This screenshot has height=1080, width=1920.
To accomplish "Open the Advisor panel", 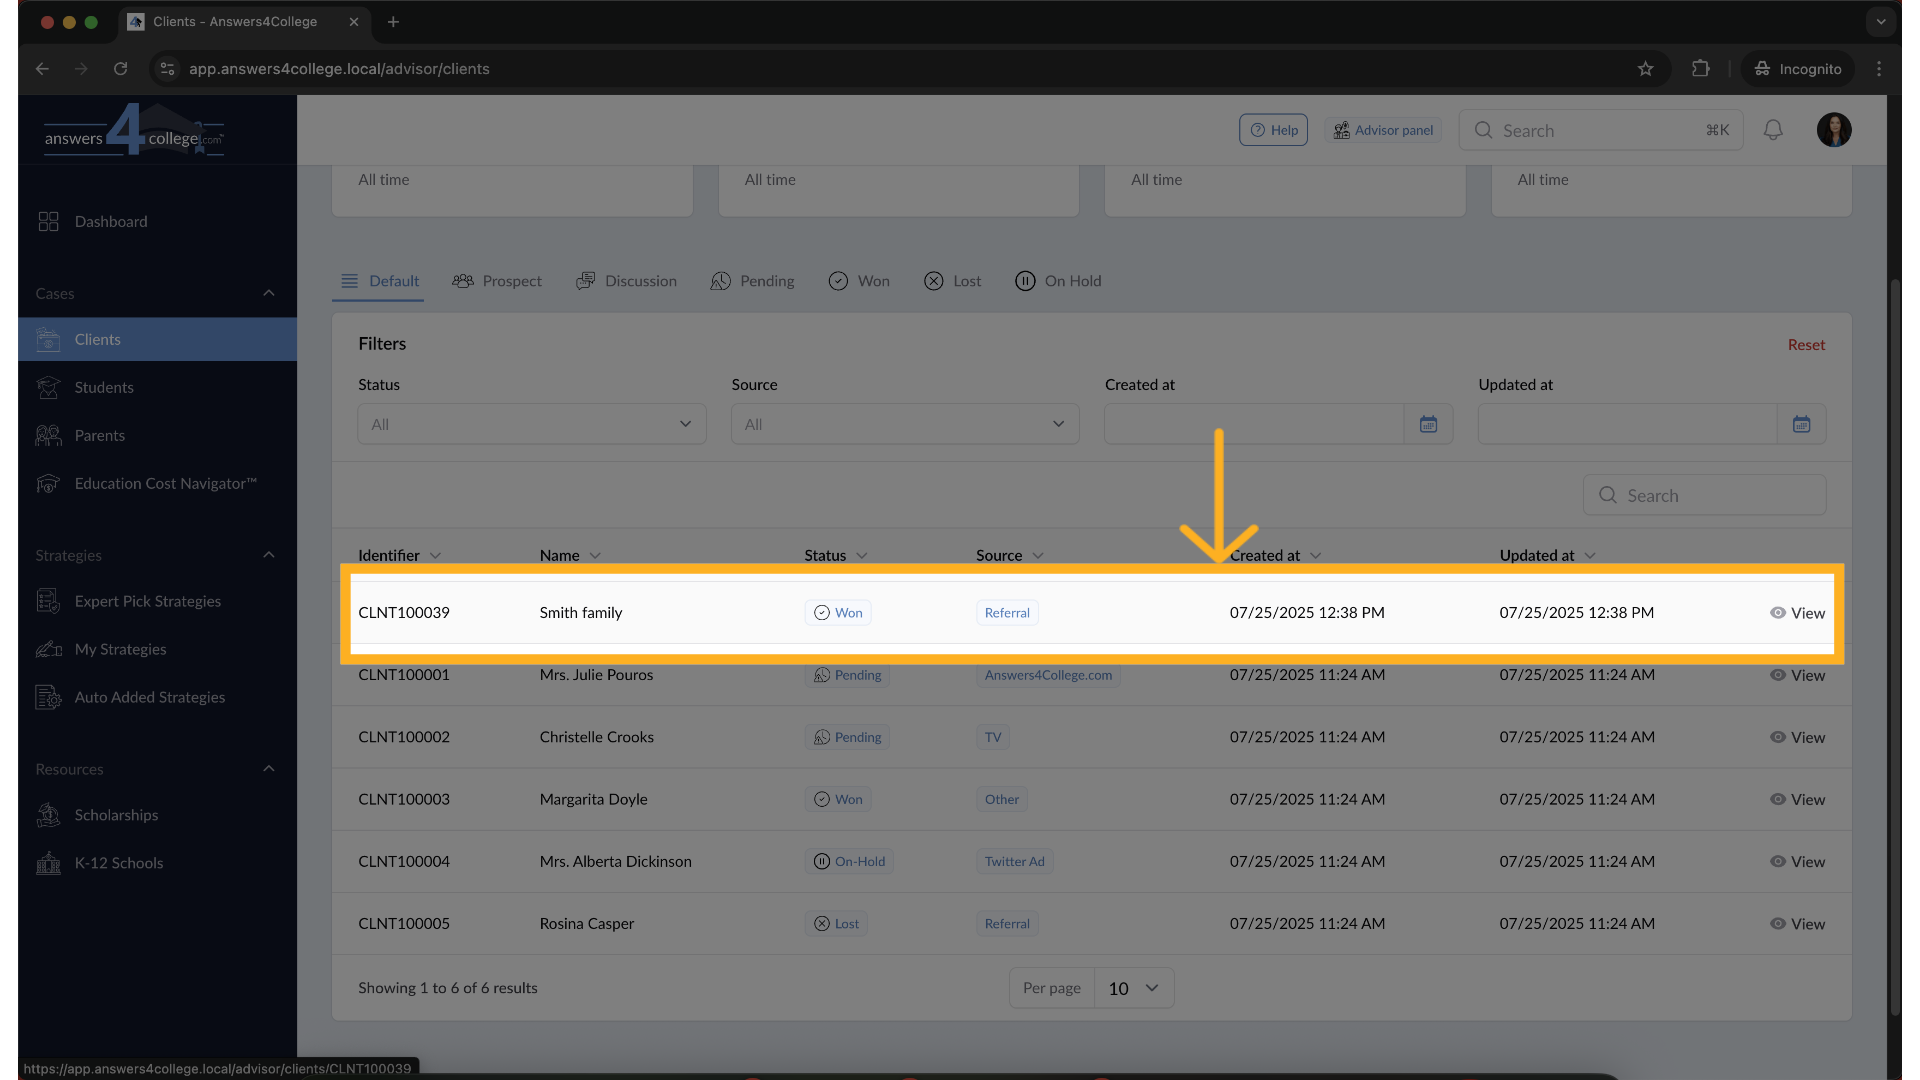I will pos(1383,129).
